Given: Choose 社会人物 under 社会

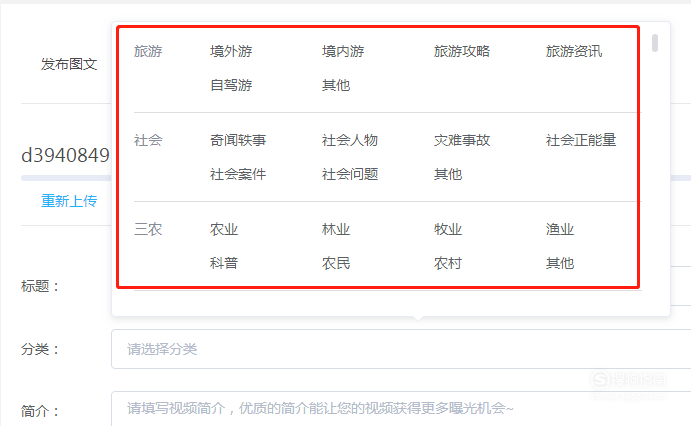Looking at the screenshot, I should point(350,141).
